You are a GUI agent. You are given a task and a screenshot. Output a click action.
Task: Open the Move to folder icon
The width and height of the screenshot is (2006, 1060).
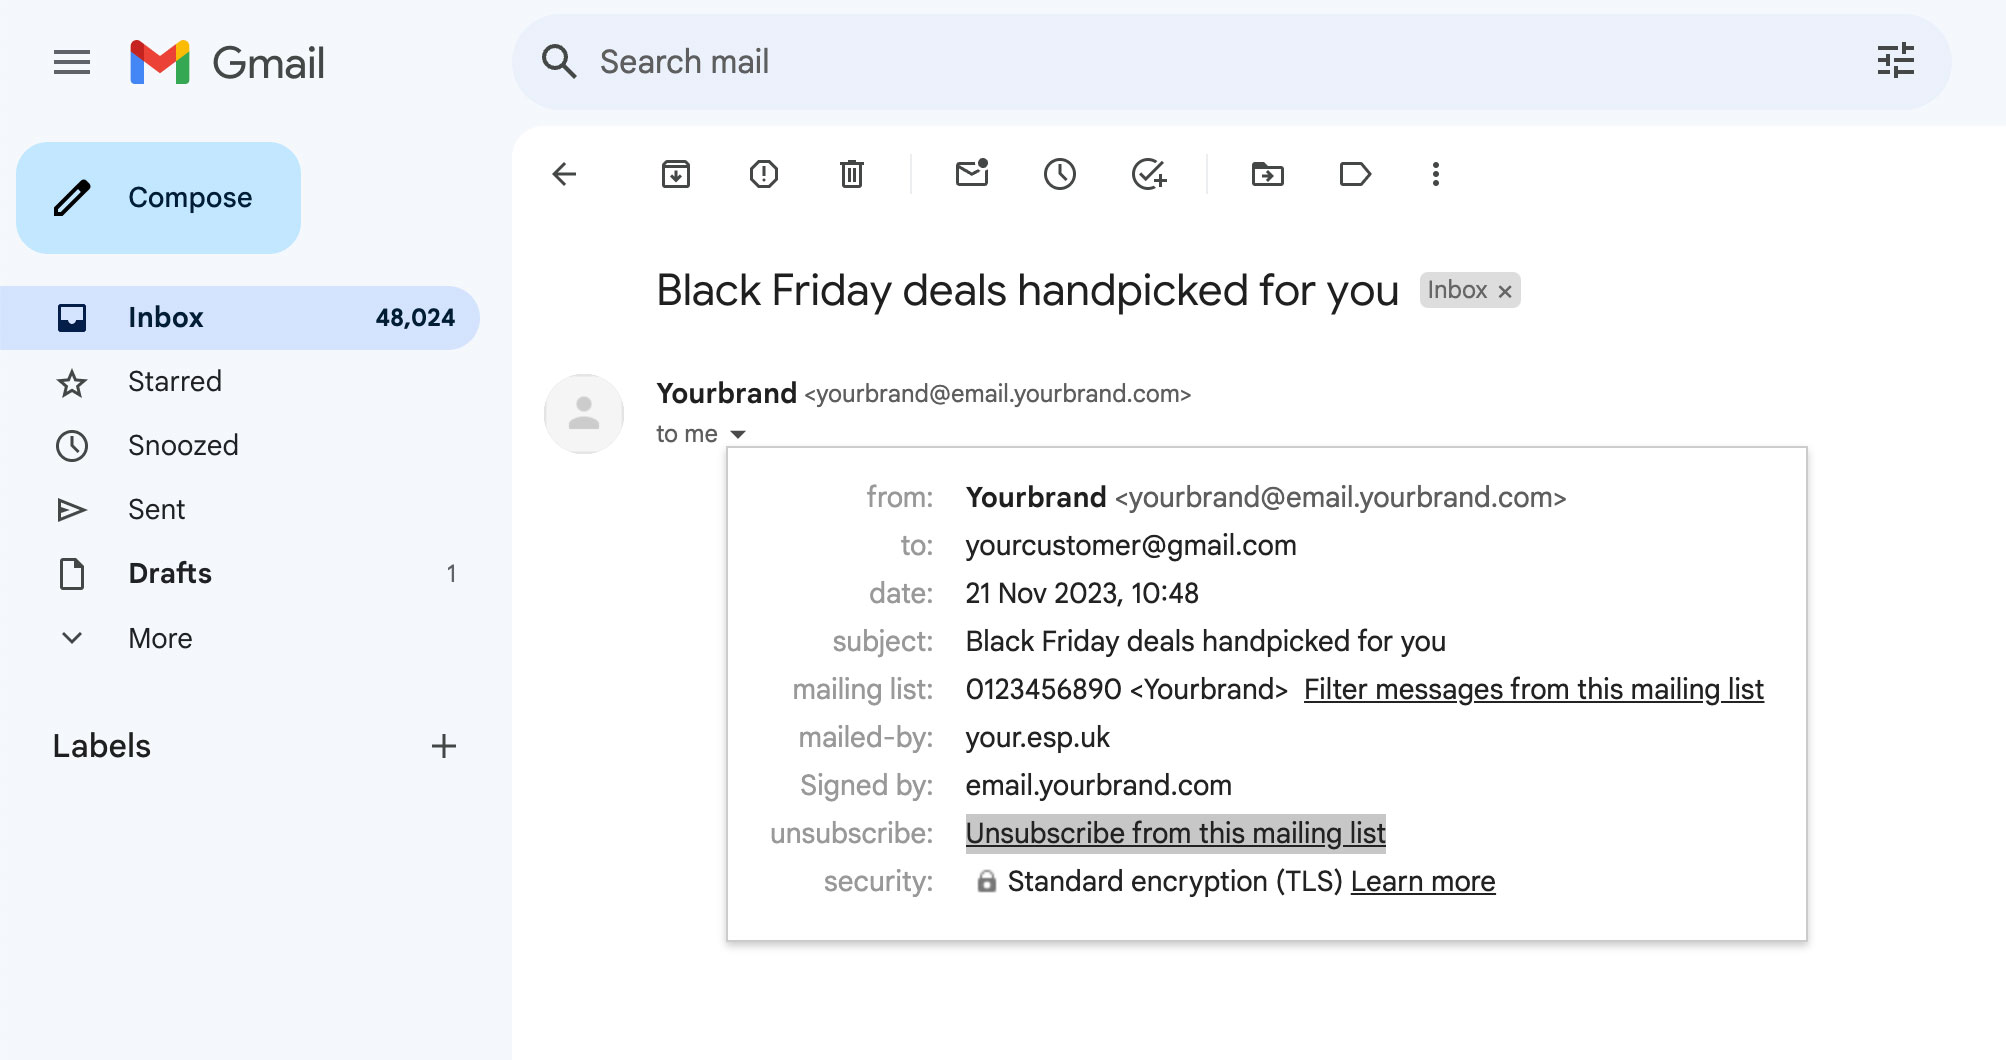(x=1268, y=174)
